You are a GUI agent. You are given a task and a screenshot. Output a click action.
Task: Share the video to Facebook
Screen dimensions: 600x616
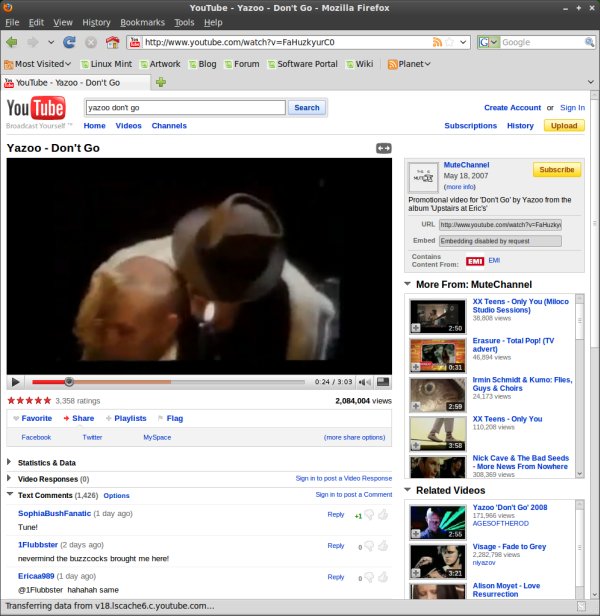click(x=36, y=437)
